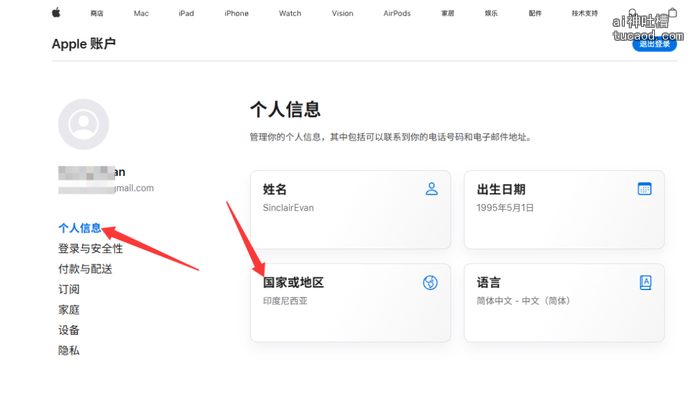
Task: Click the name text SinclairEvan
Action: 288,208
